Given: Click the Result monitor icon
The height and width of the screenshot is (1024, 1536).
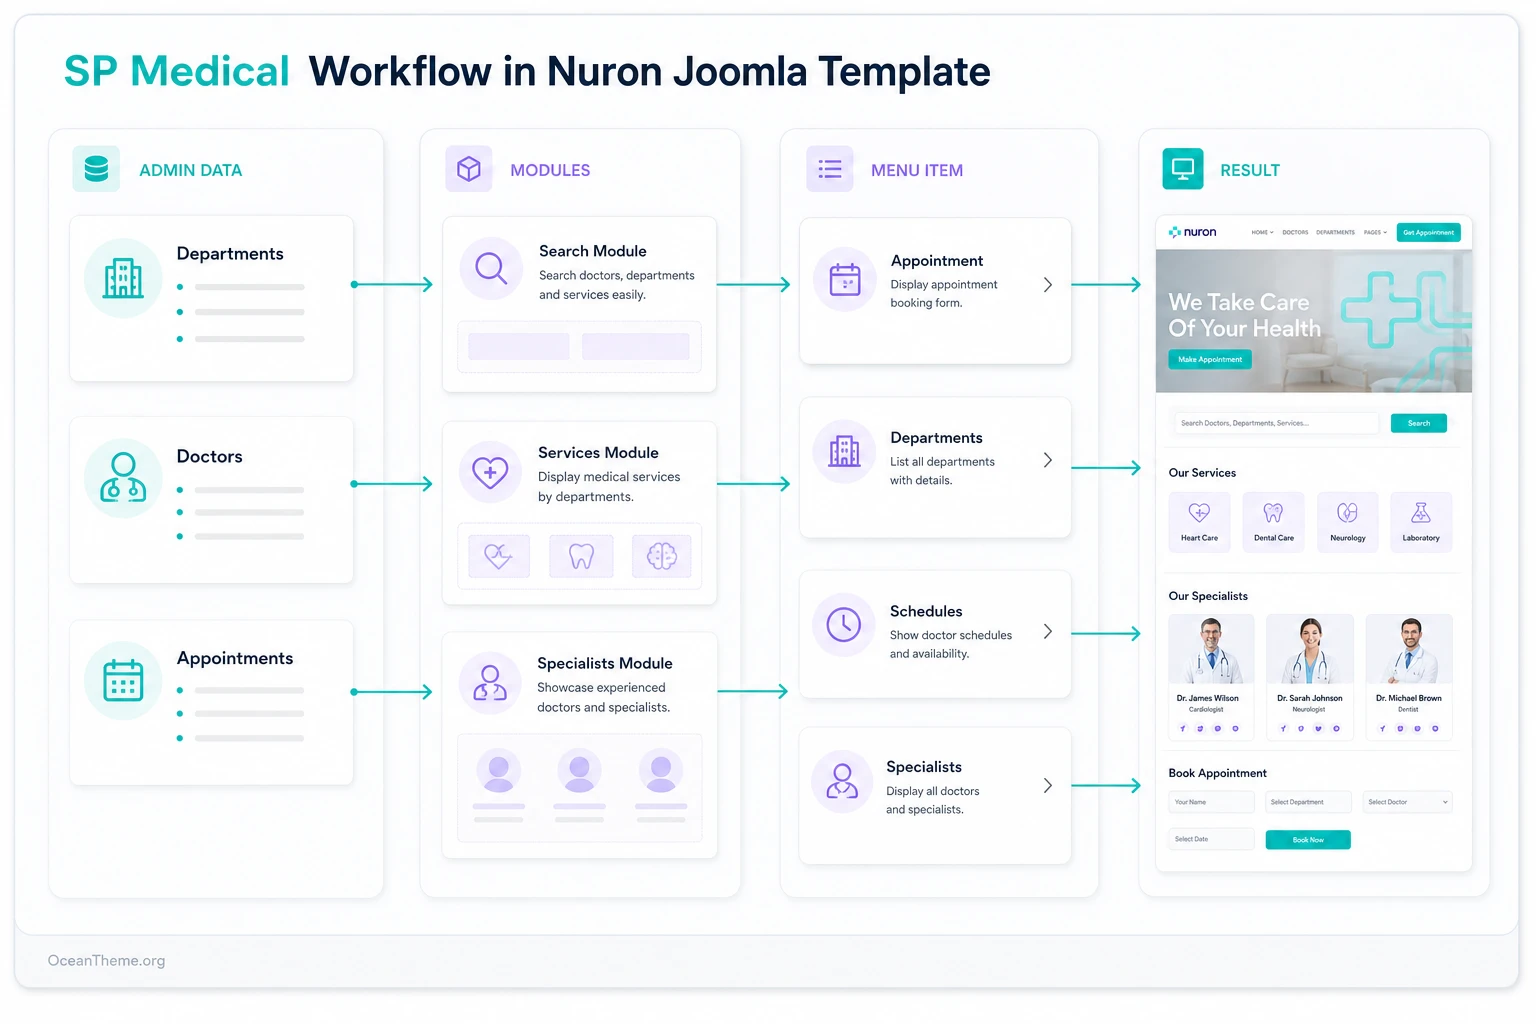Looking at the screenshot, I should [1183, 169].
